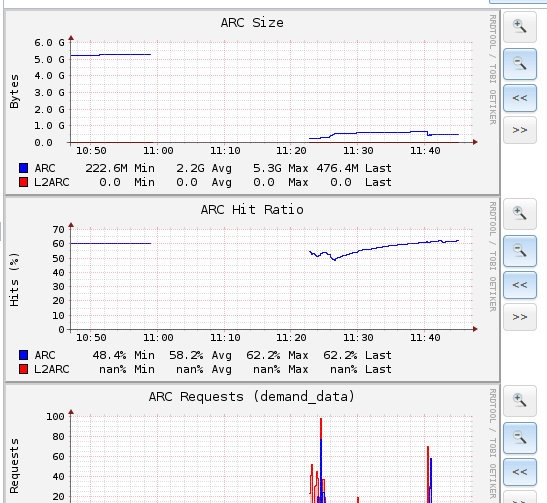
Task: Shift ARC Size graph back in time
Action: pos(520,98)
